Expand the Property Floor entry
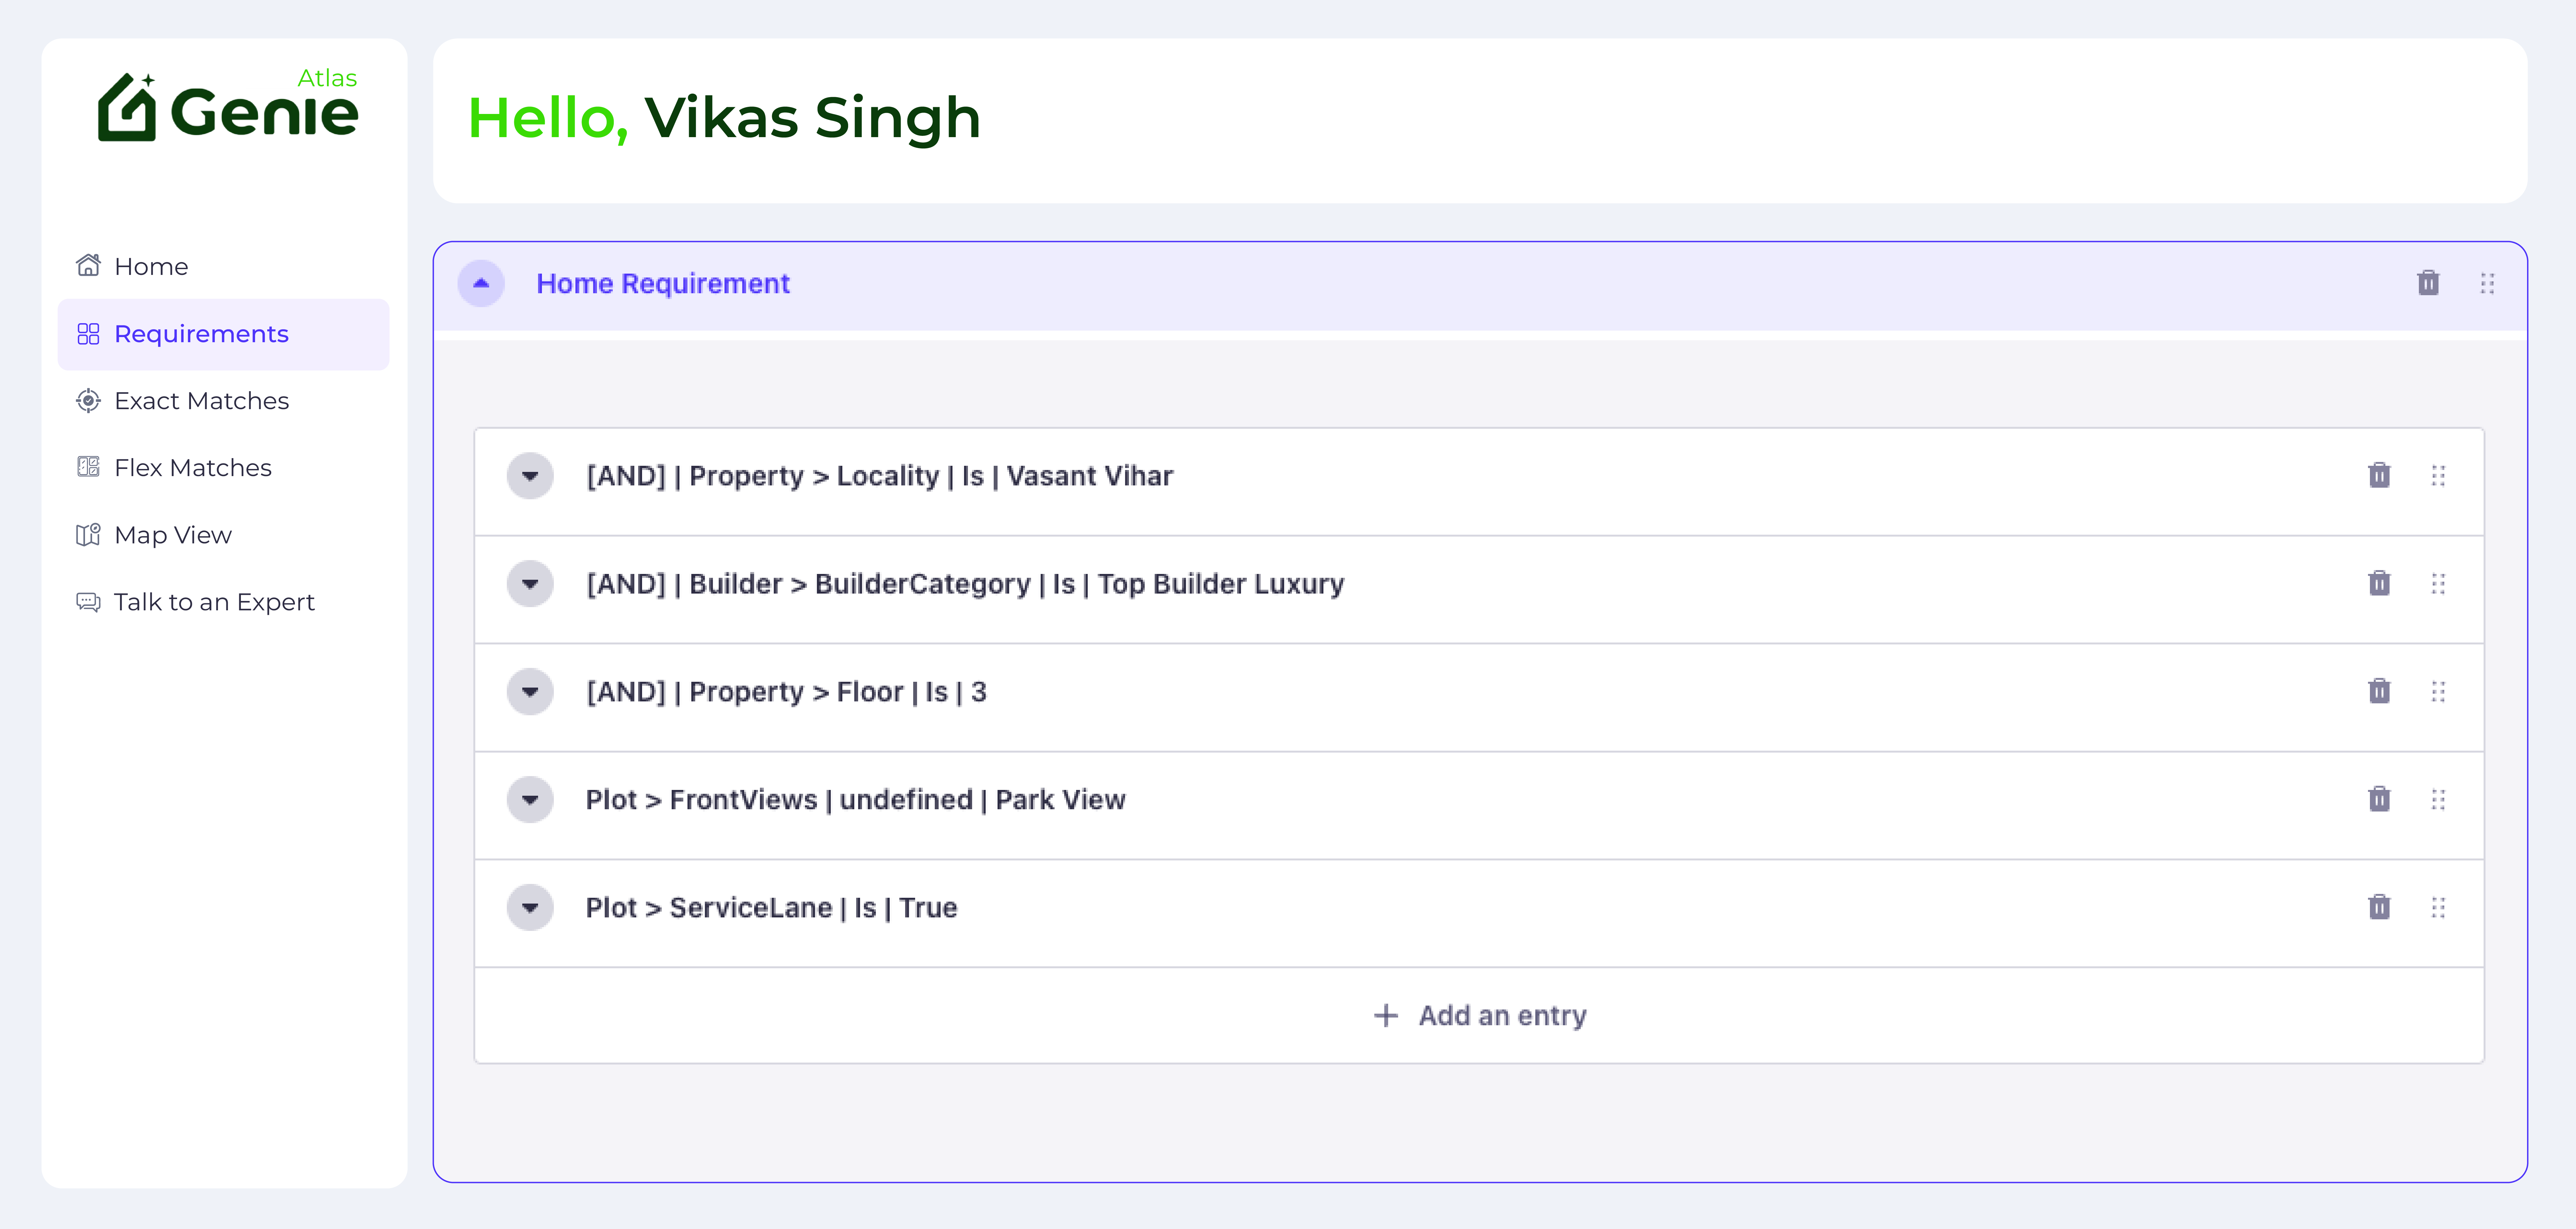Image resolution: width=2576 pixels, height=1229 pixels. (x=530, y=692)
